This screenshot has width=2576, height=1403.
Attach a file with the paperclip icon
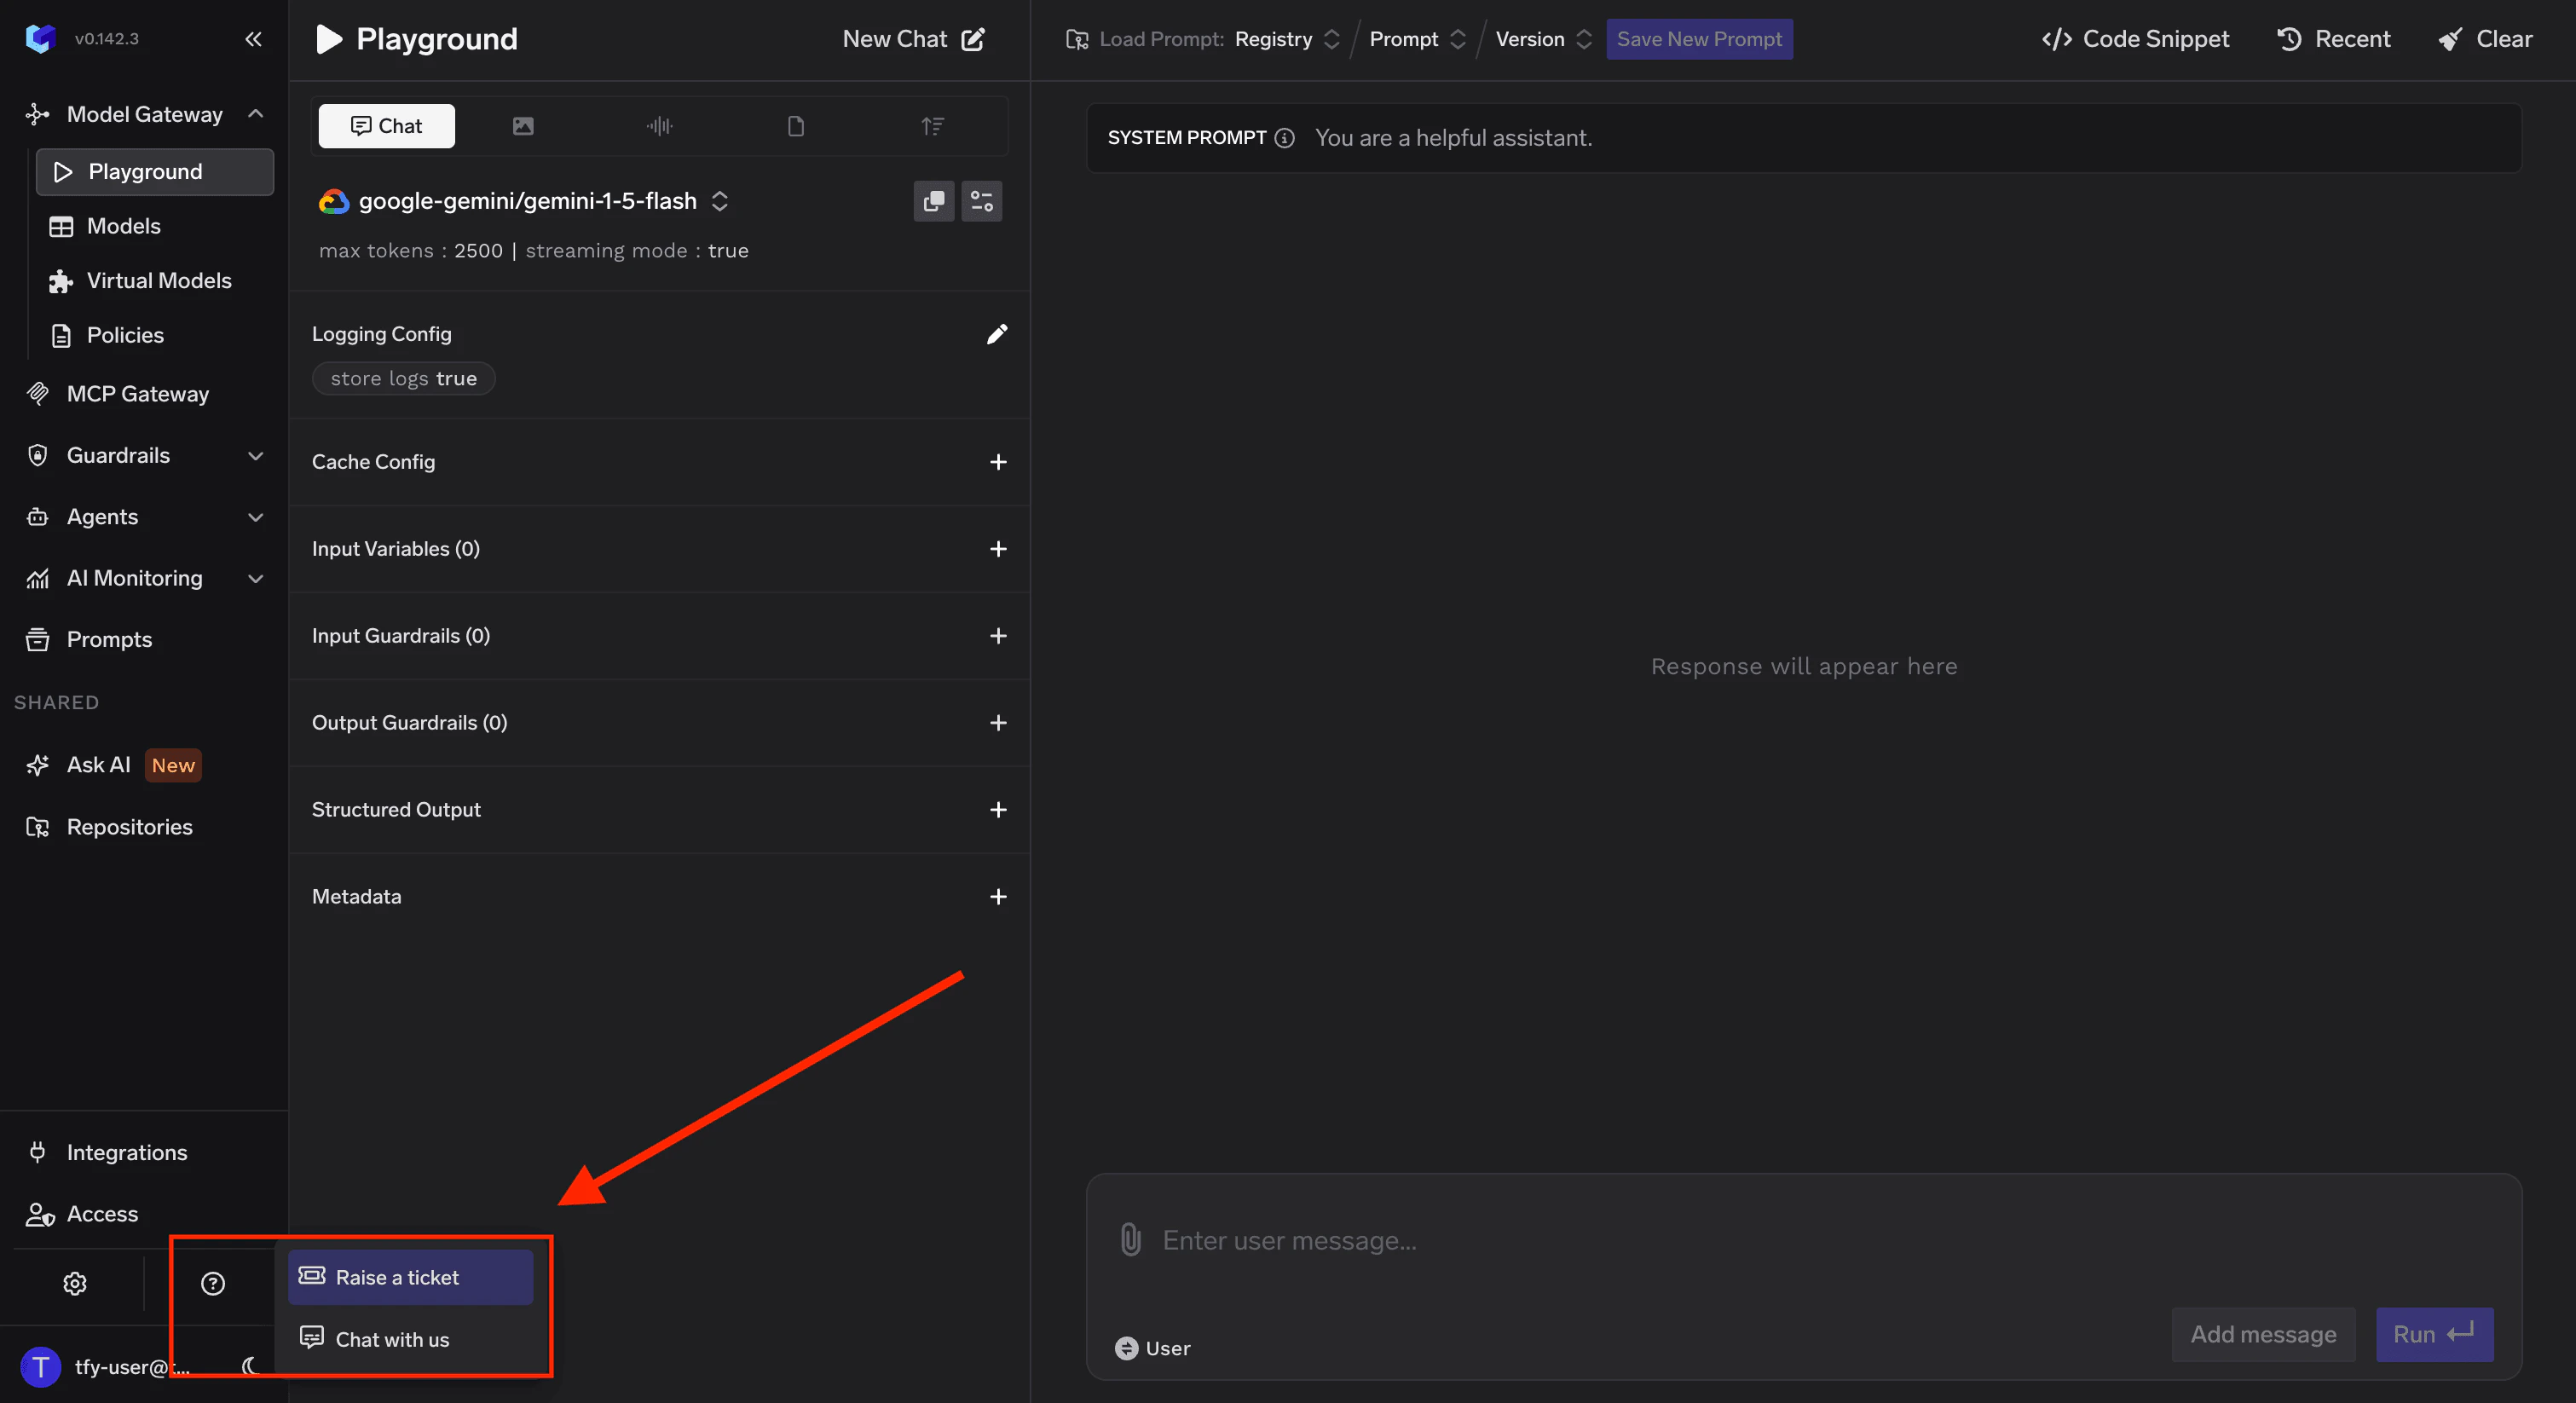coord(1130,1240)
